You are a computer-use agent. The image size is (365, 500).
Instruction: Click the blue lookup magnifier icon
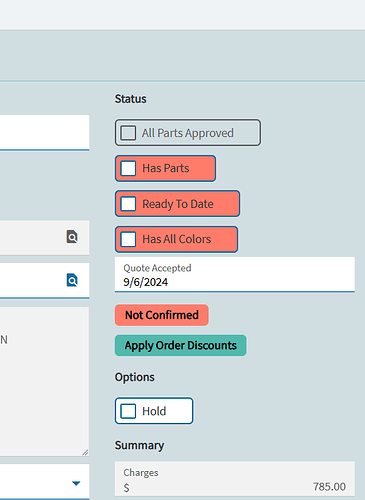pyautogui.click(x=72, y=280)
